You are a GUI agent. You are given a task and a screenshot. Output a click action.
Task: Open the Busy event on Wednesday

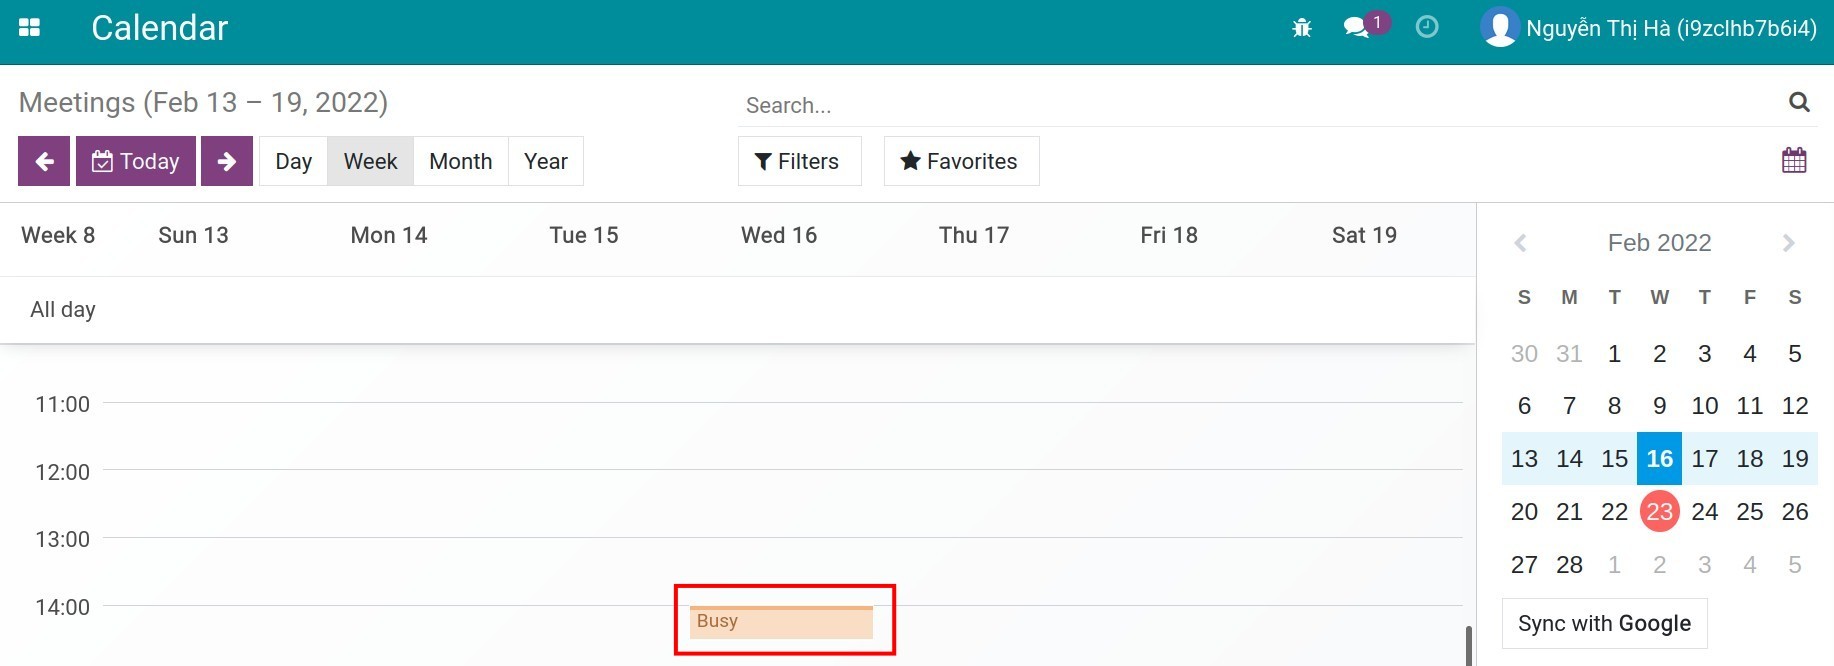click(780, 622)
